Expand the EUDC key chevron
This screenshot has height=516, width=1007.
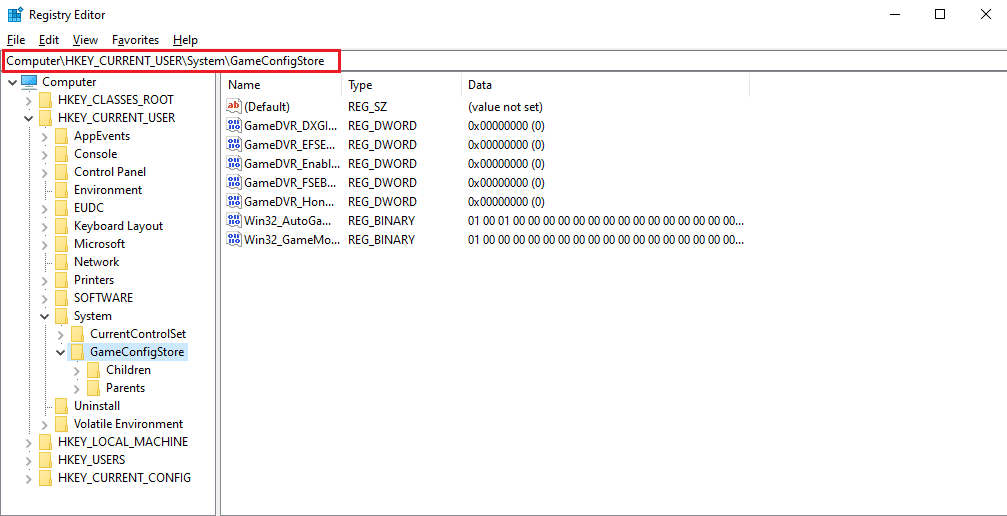[x=44, y=208]
